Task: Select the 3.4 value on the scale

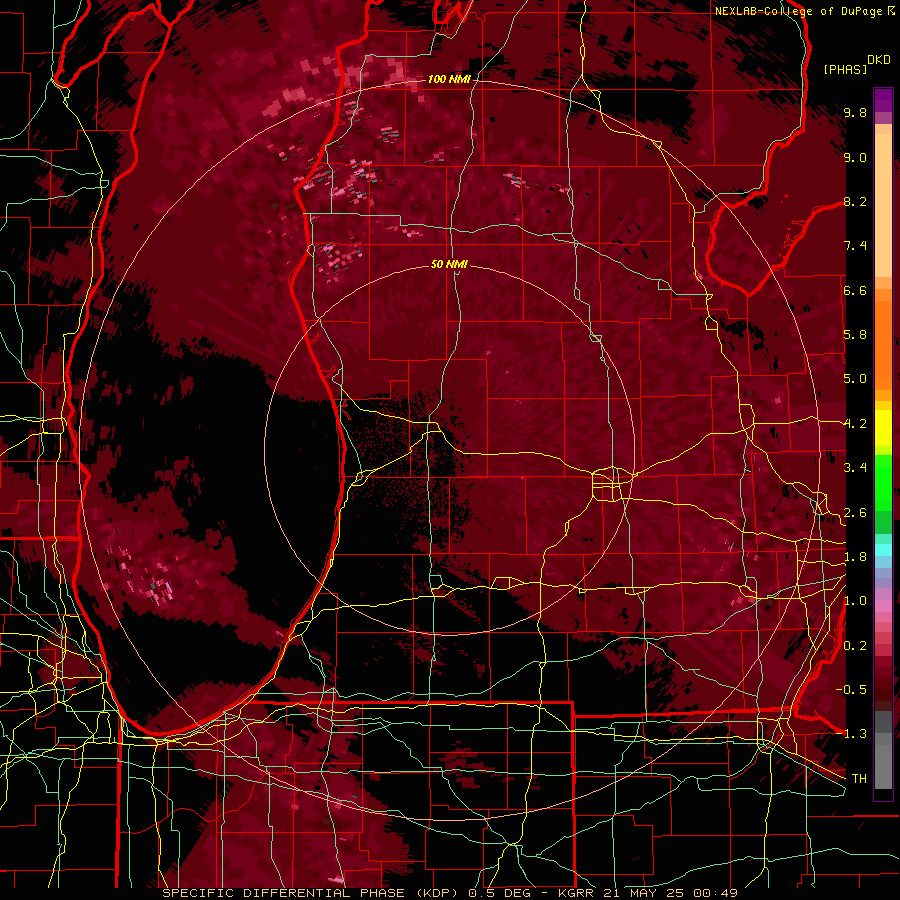Action: pyautogui.click(x=855, y=468)
